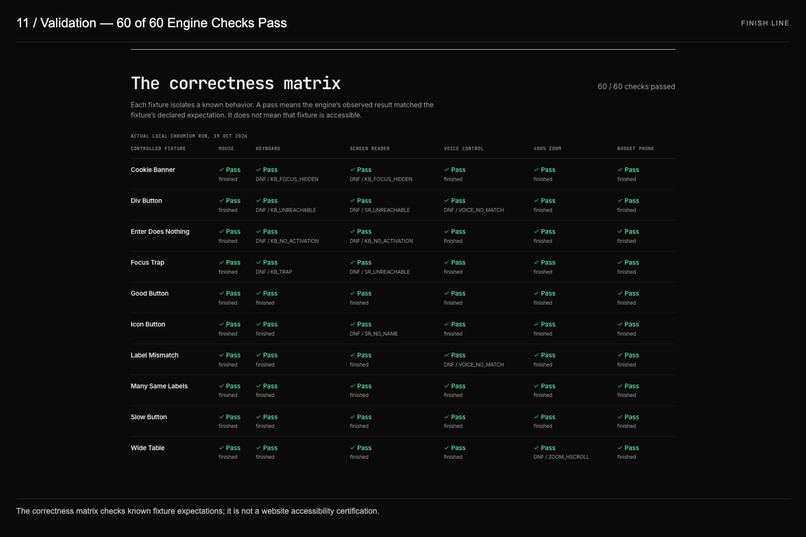The image size is (806, 537).
Task: Select the Screen Reader column header
Action: pyautogui.click(x=370, y=149)
